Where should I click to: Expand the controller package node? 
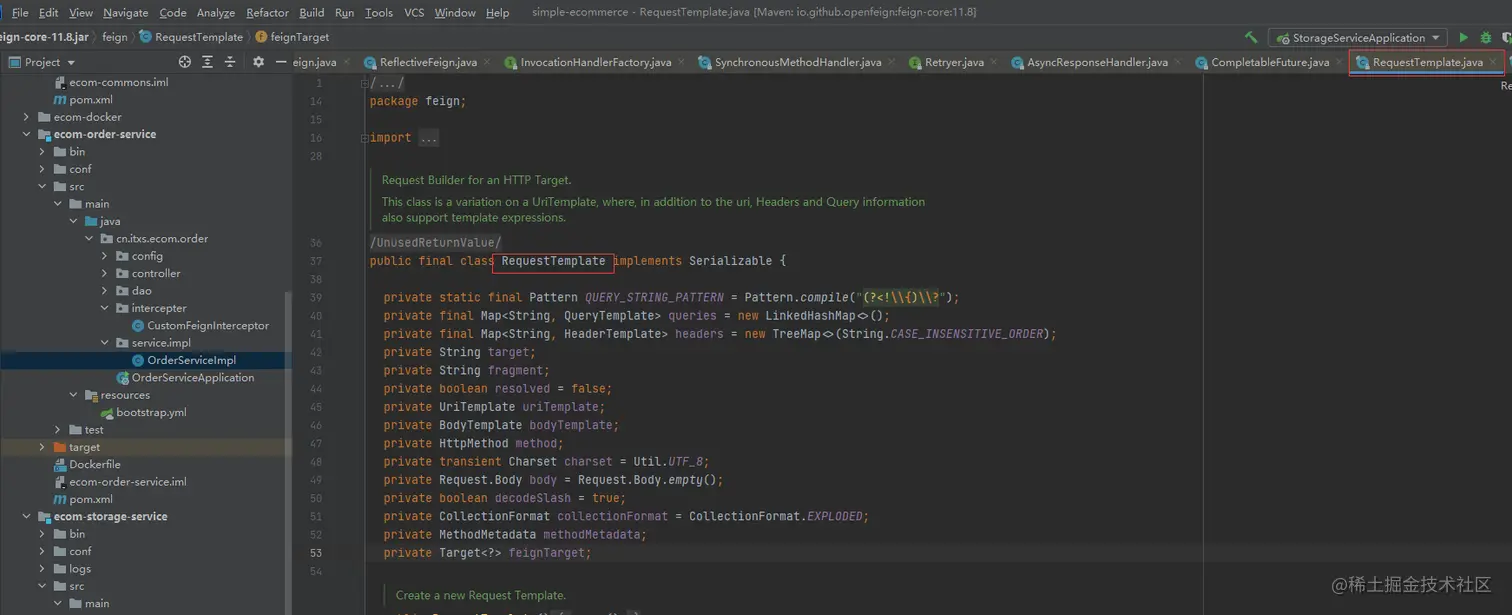tap(105, 273)
